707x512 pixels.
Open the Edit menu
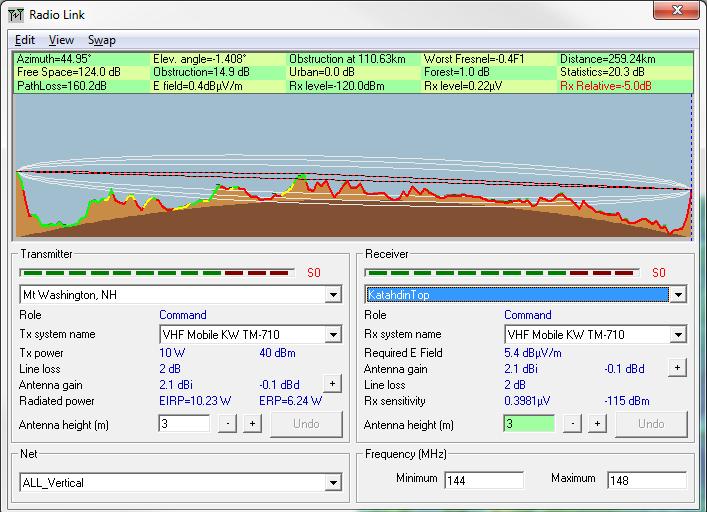click(25, 40)
